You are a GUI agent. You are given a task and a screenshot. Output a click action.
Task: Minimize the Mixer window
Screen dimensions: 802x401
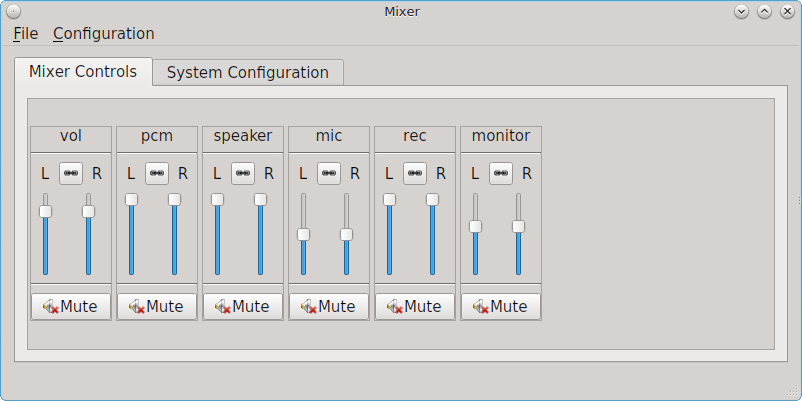[742, 11]
